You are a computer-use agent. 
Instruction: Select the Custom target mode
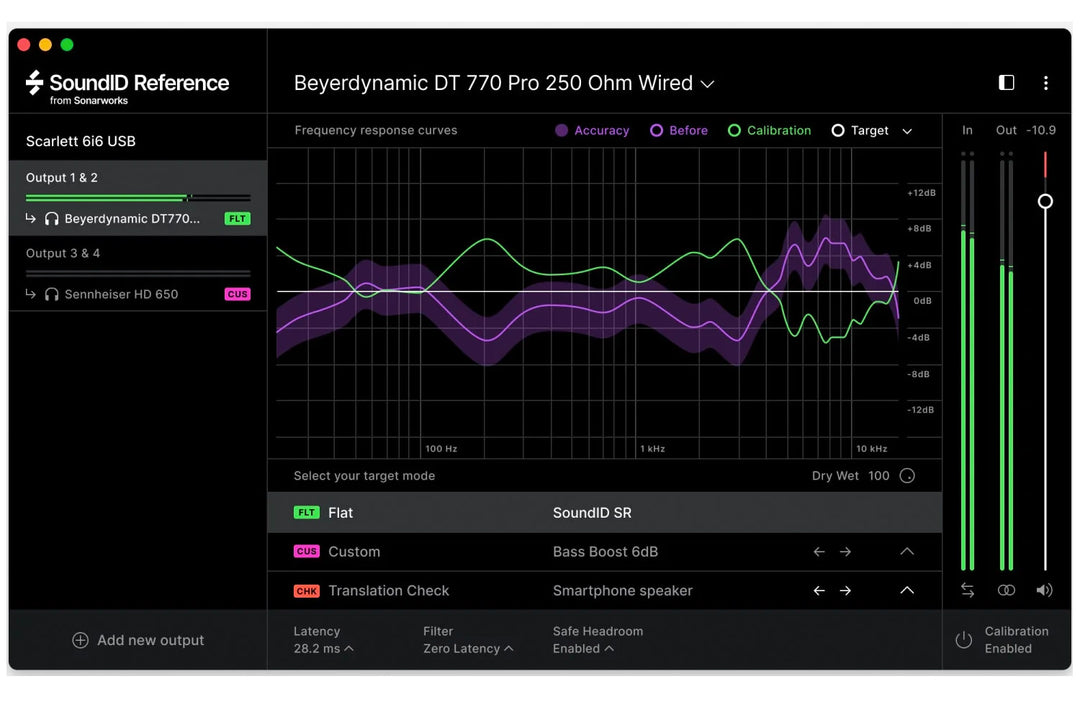point(605,551)
